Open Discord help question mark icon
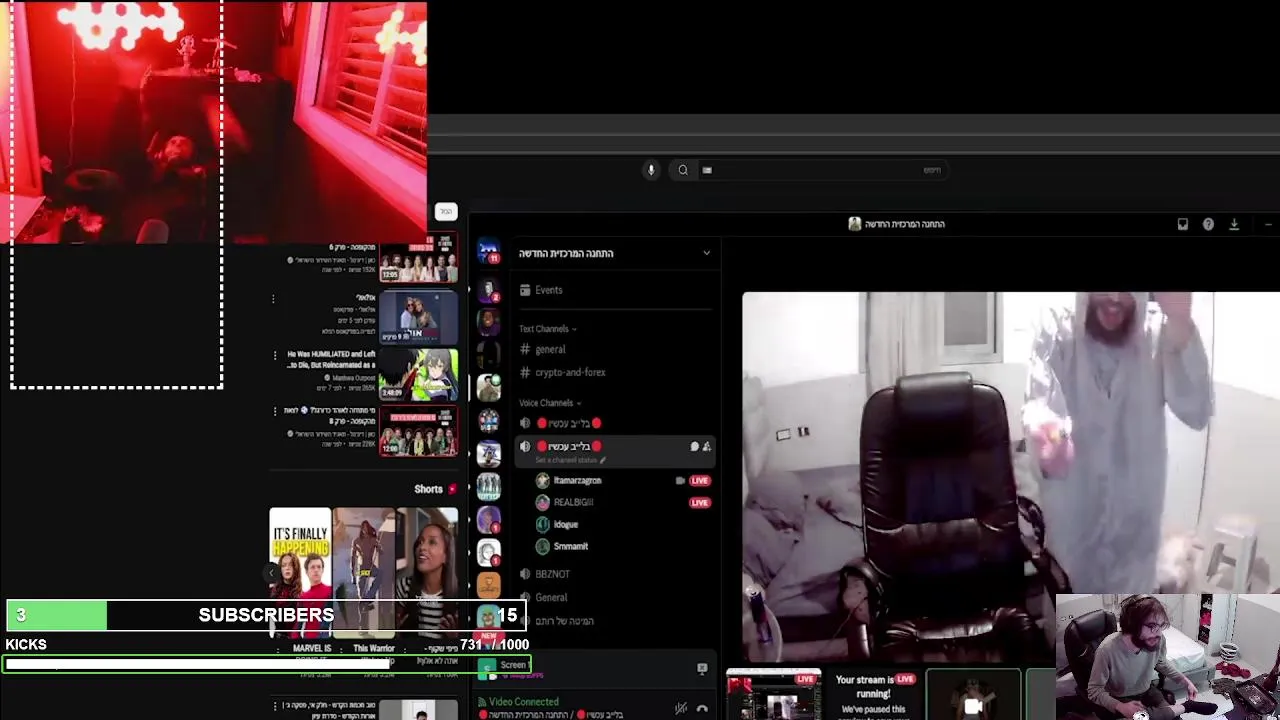 tap(1208, 224)
